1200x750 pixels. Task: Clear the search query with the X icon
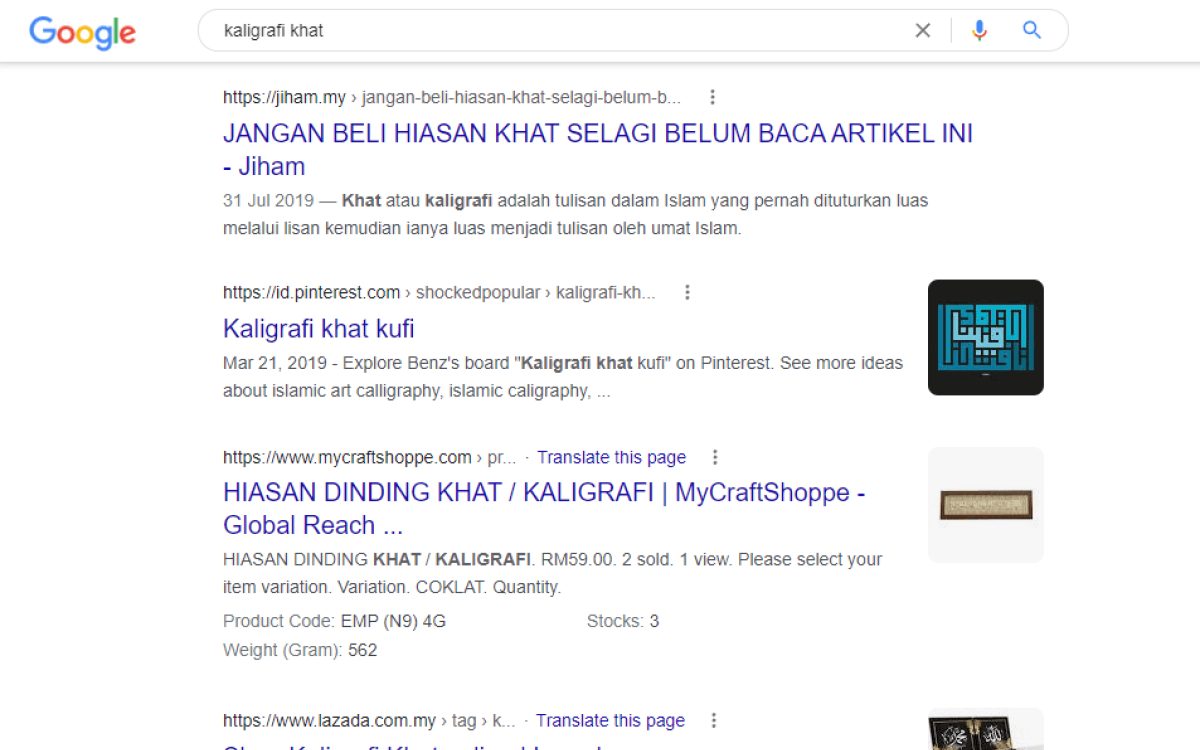pos(923,31)
